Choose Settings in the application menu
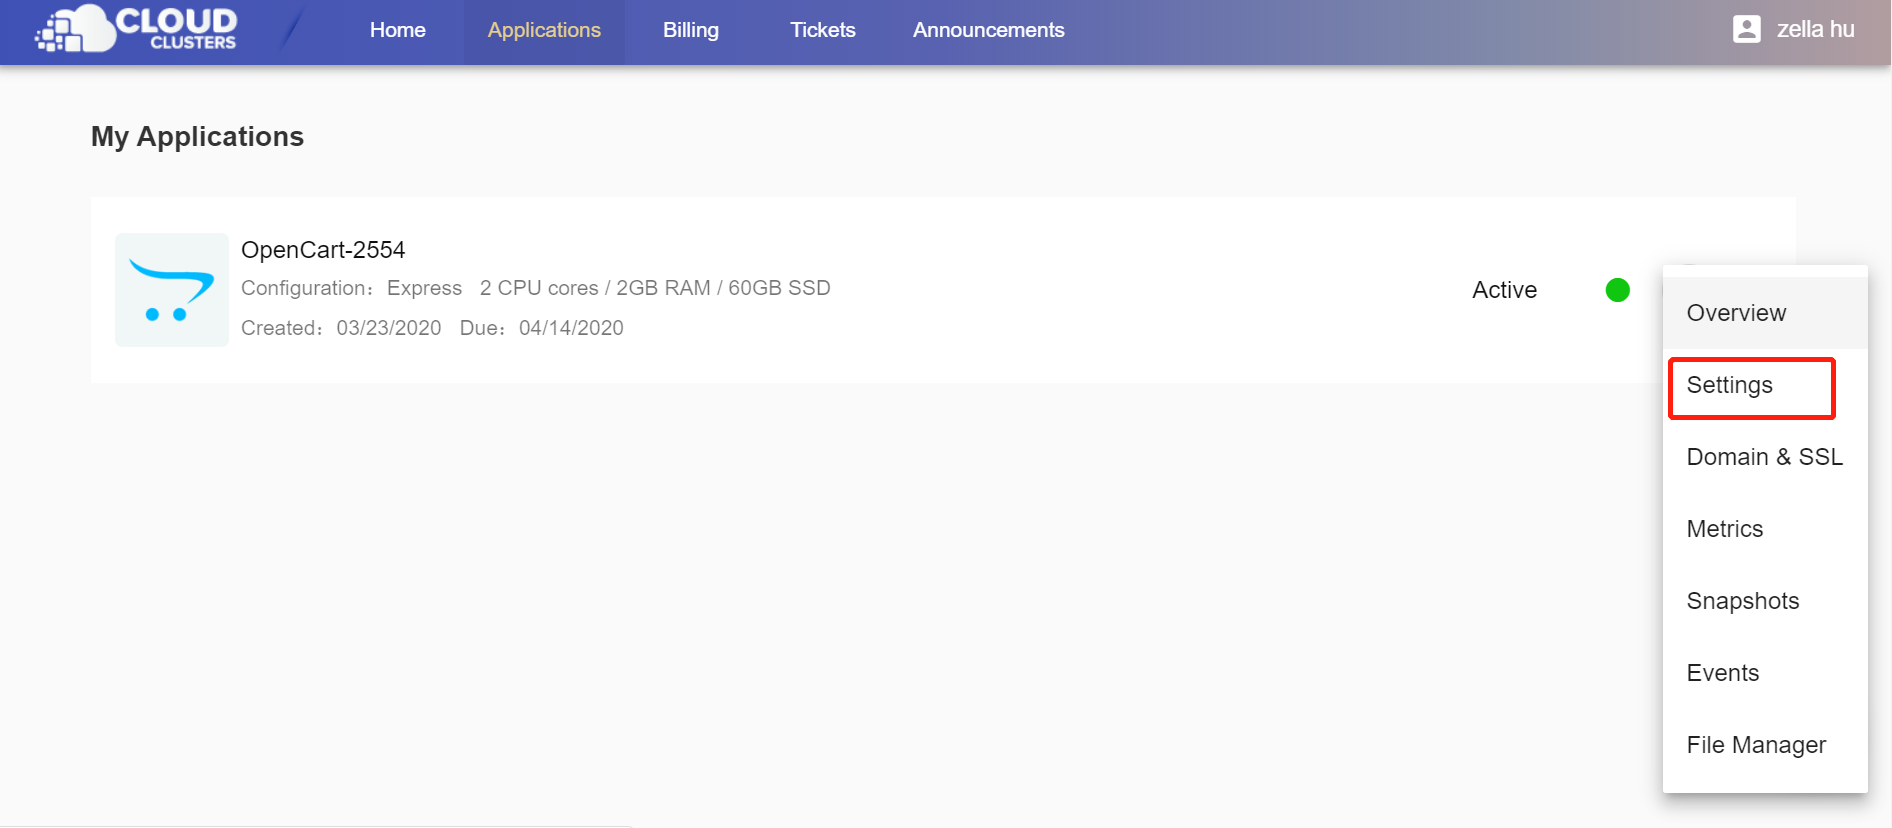The width and height of the screenshot is (1892, 828). [1730, 386]
